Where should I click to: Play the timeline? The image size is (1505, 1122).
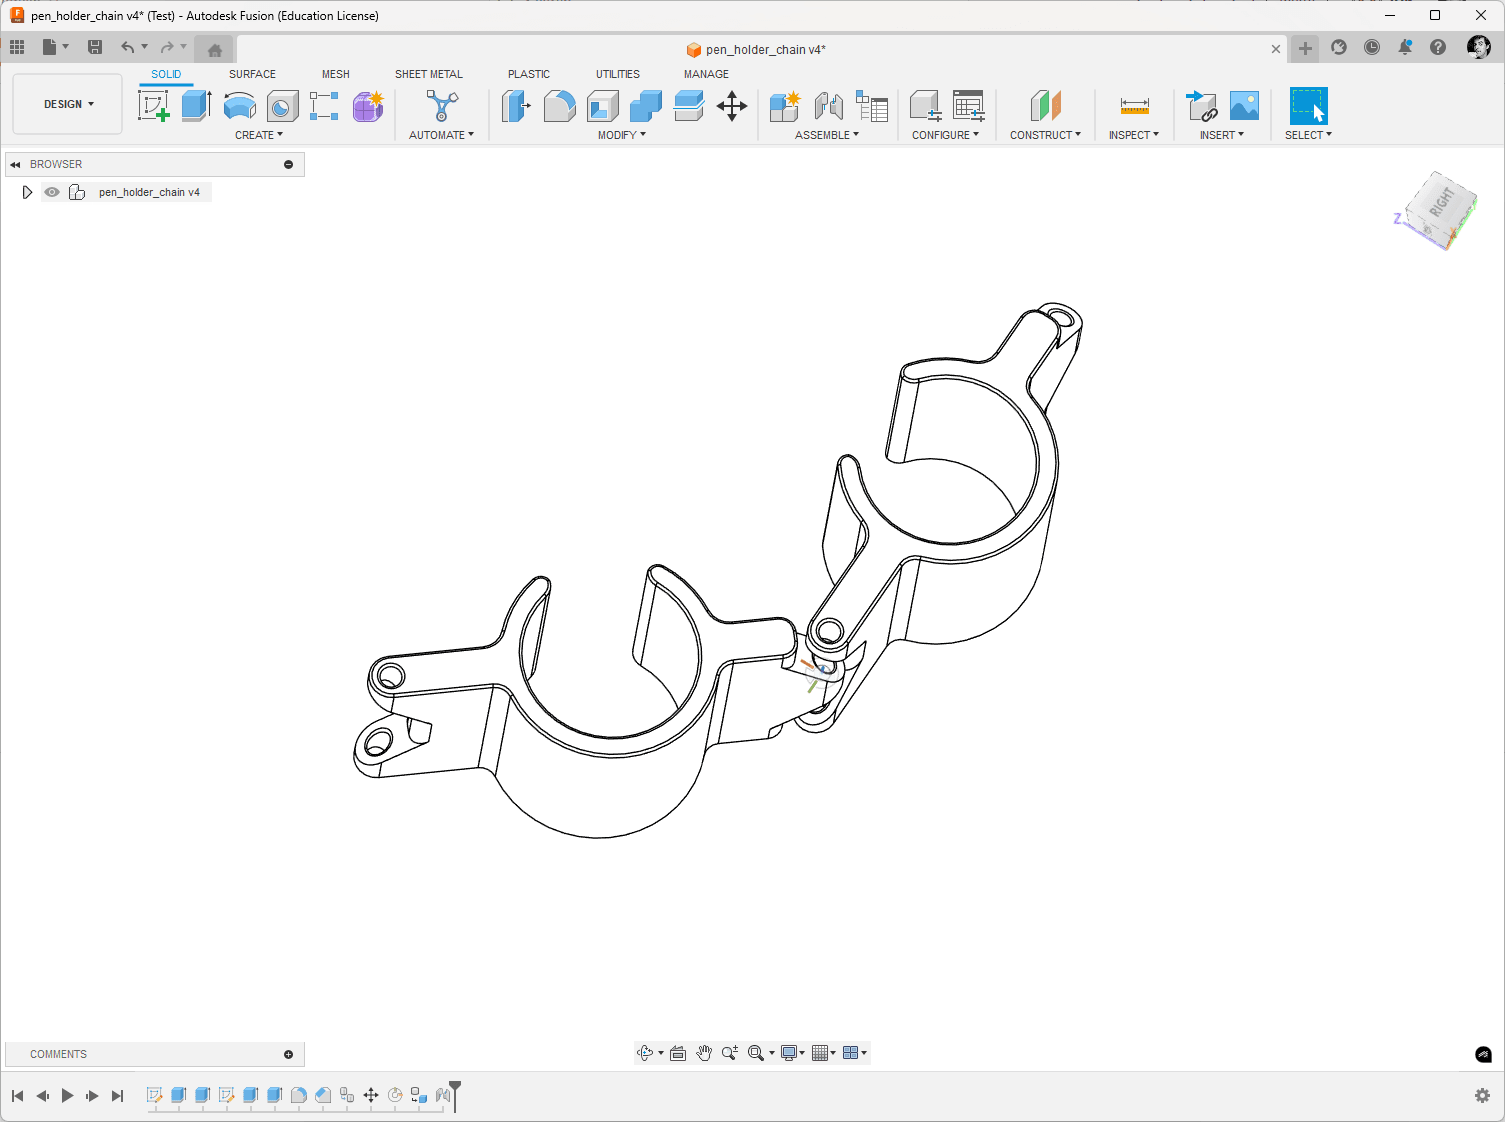tap(67, 1096)
